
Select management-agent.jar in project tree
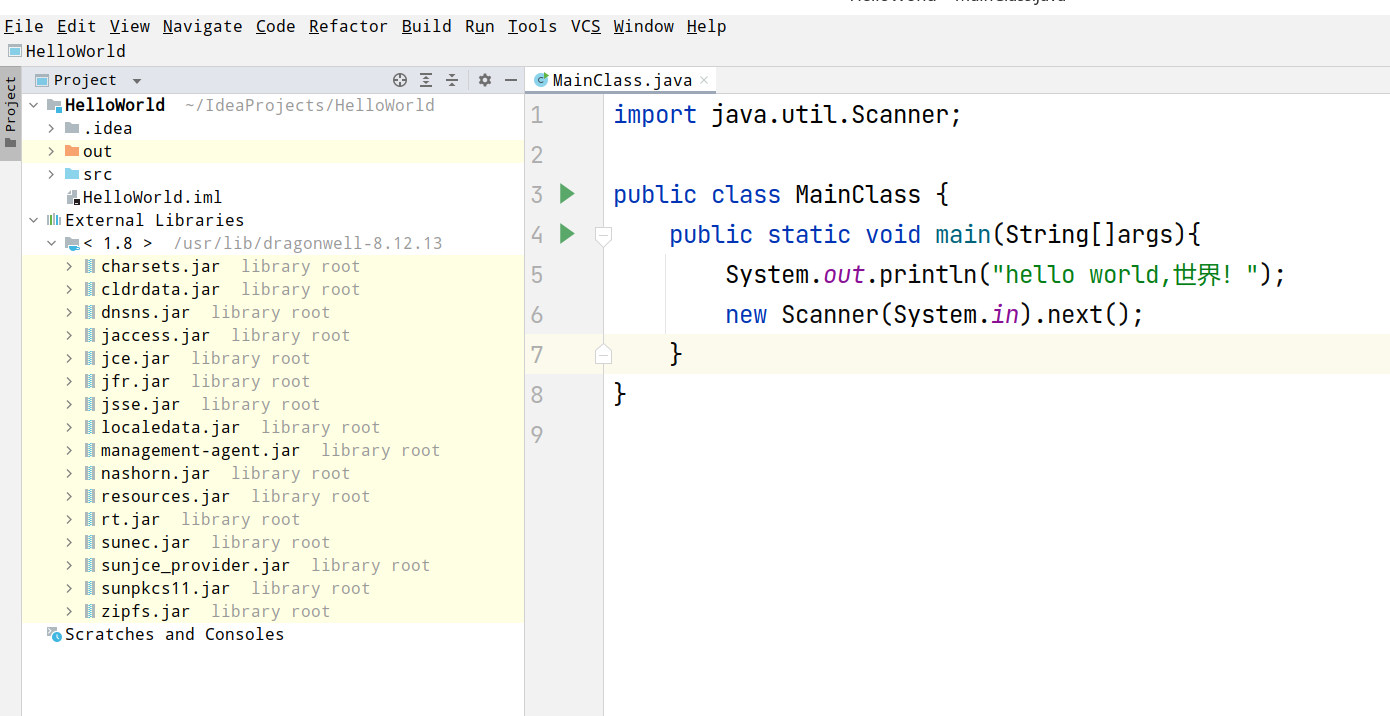(200, 450)
